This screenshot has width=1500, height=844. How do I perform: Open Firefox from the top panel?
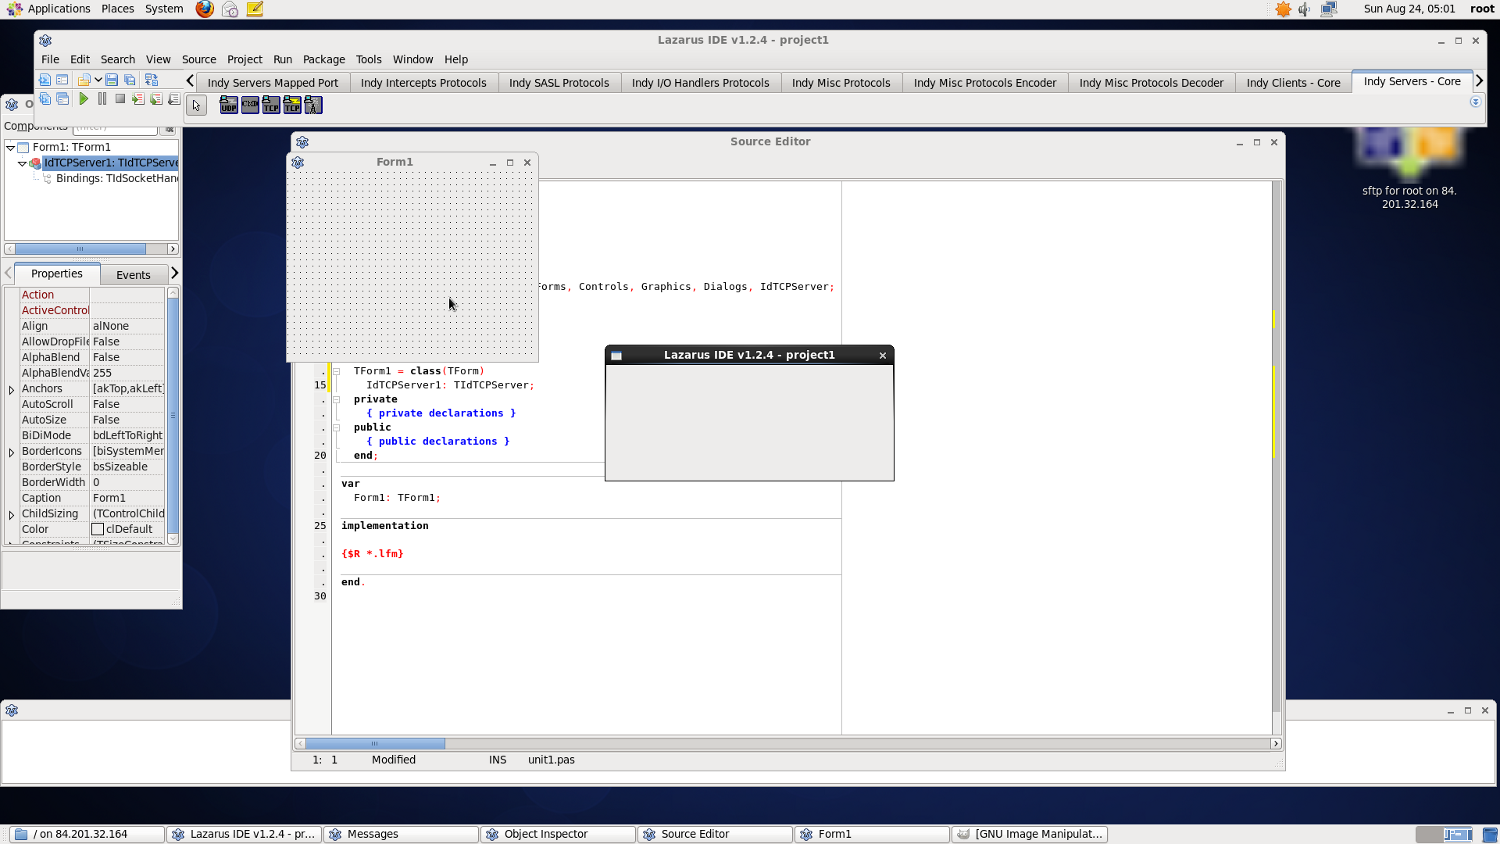click(204, 9)
